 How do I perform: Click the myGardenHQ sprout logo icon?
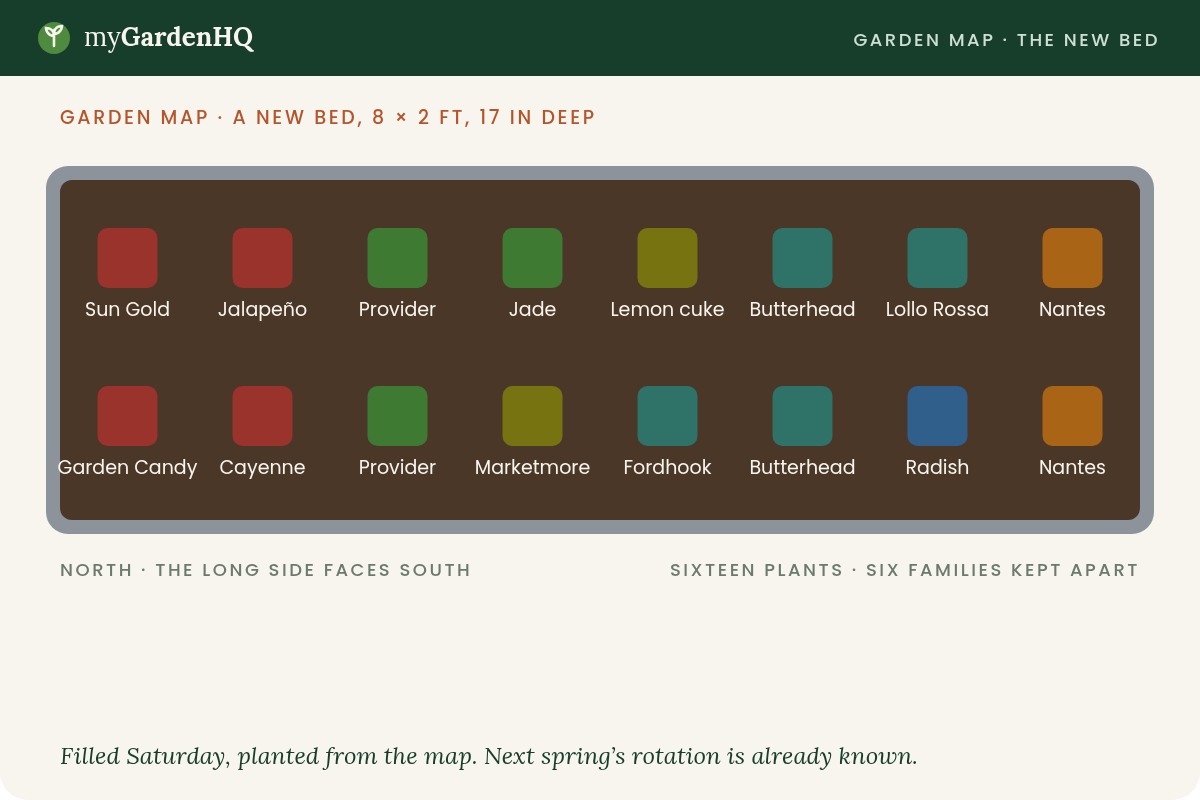coord(54,38)
